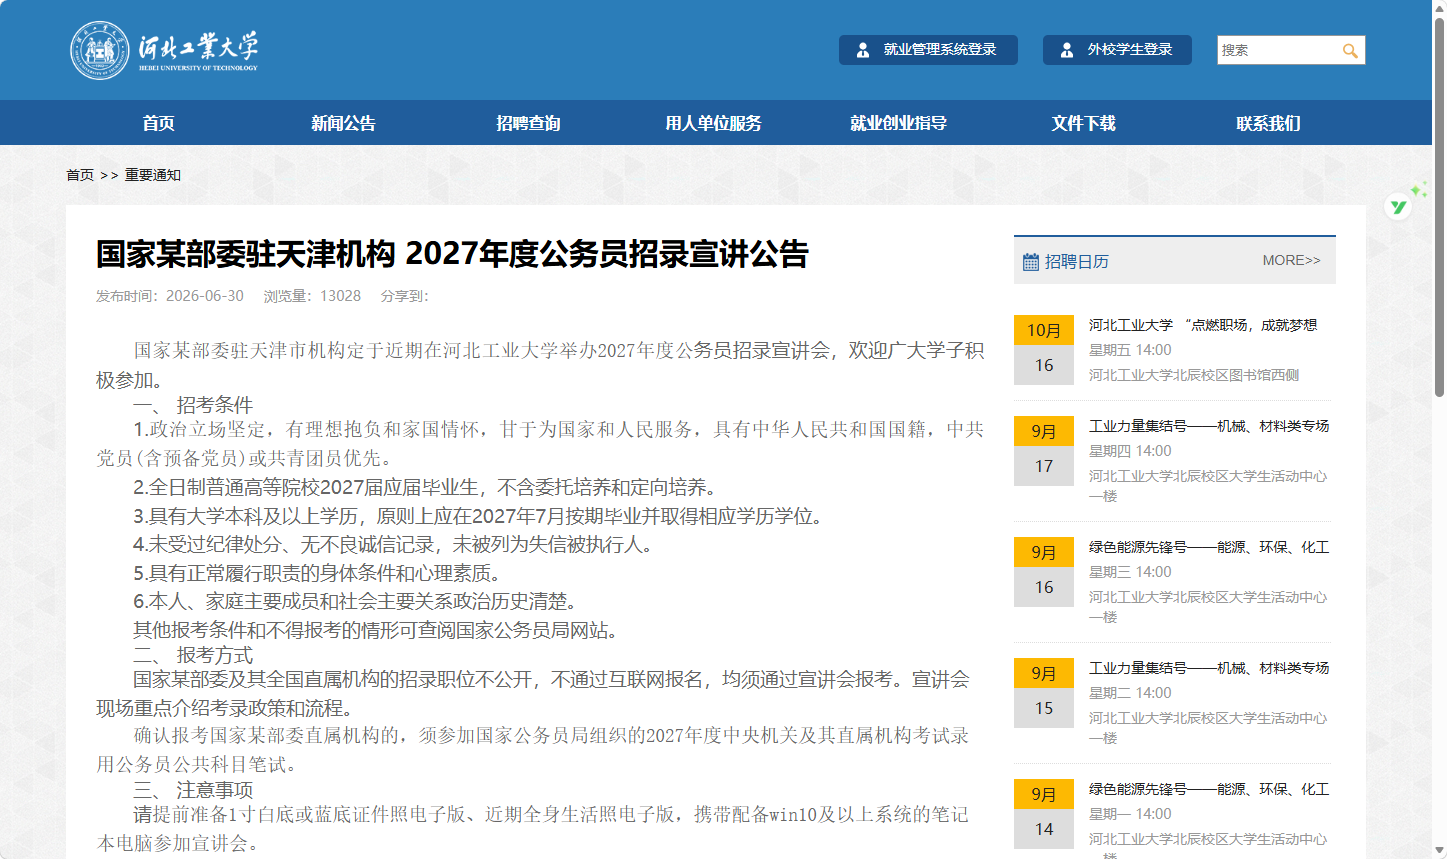Open event 河北工业大学 "点燃职场，成就梦想
Viewport: 1447px width, 859px height.
click(1203, 325)
